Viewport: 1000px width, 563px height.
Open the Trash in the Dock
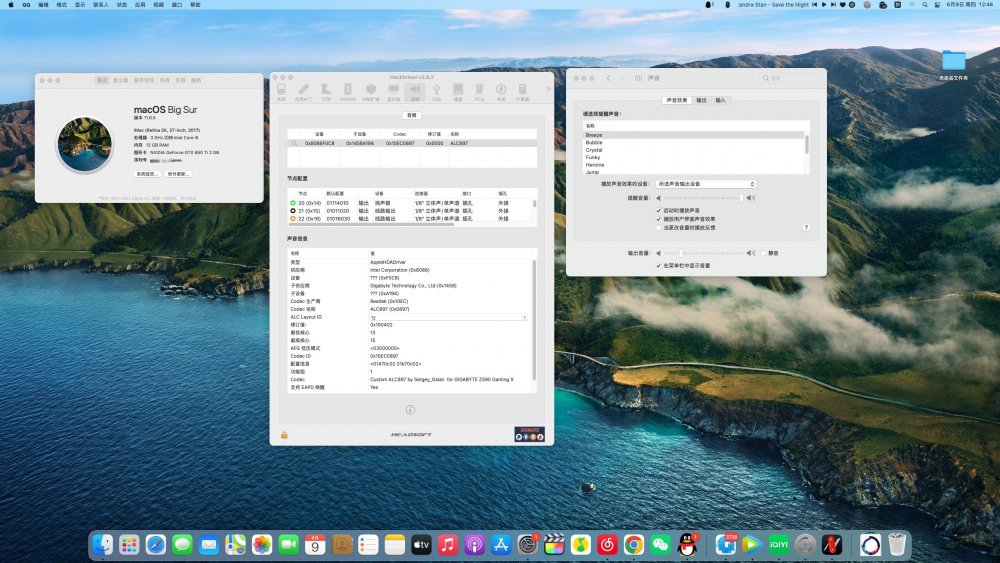(x=897, y=545)
